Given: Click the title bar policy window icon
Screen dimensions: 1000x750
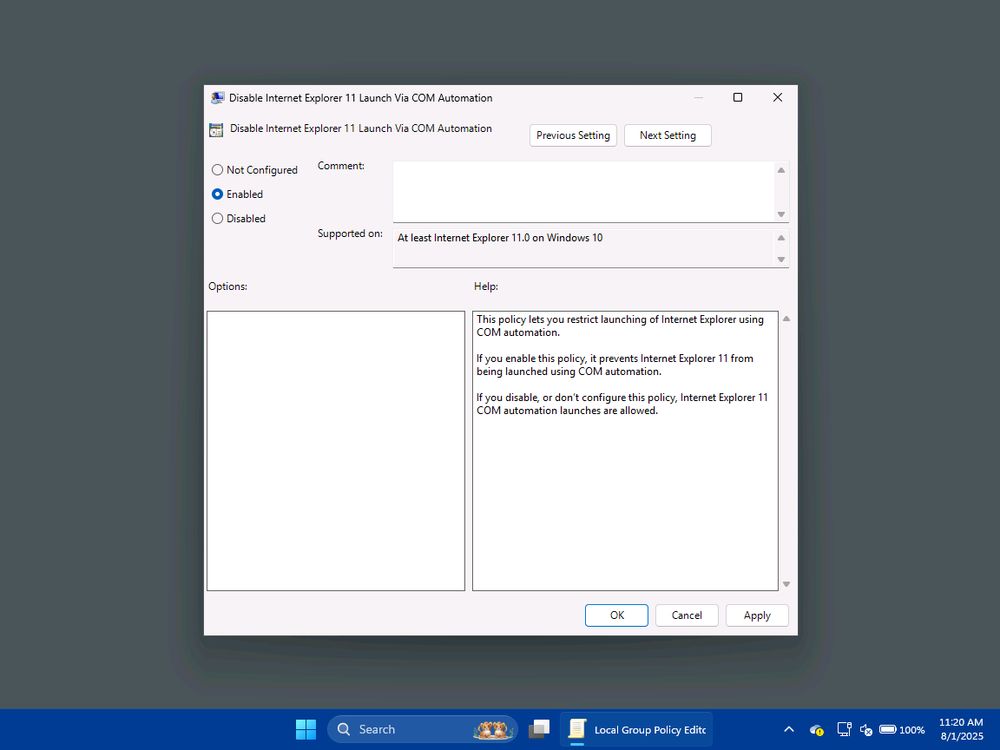Looking at the screenshot, I should coord(217,98).
